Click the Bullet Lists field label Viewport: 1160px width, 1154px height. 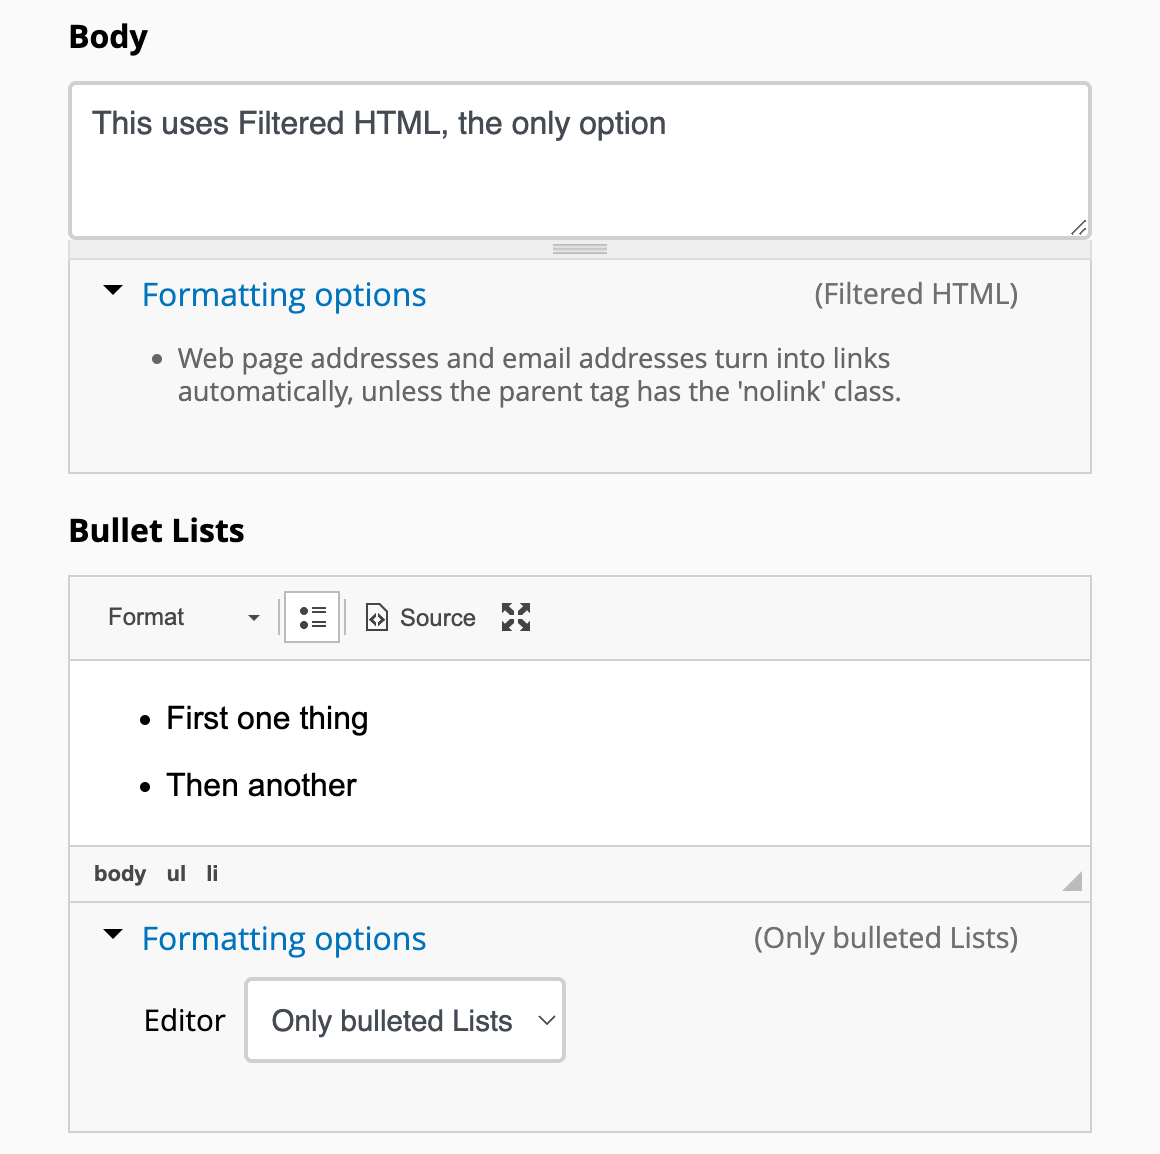point(157,530)
